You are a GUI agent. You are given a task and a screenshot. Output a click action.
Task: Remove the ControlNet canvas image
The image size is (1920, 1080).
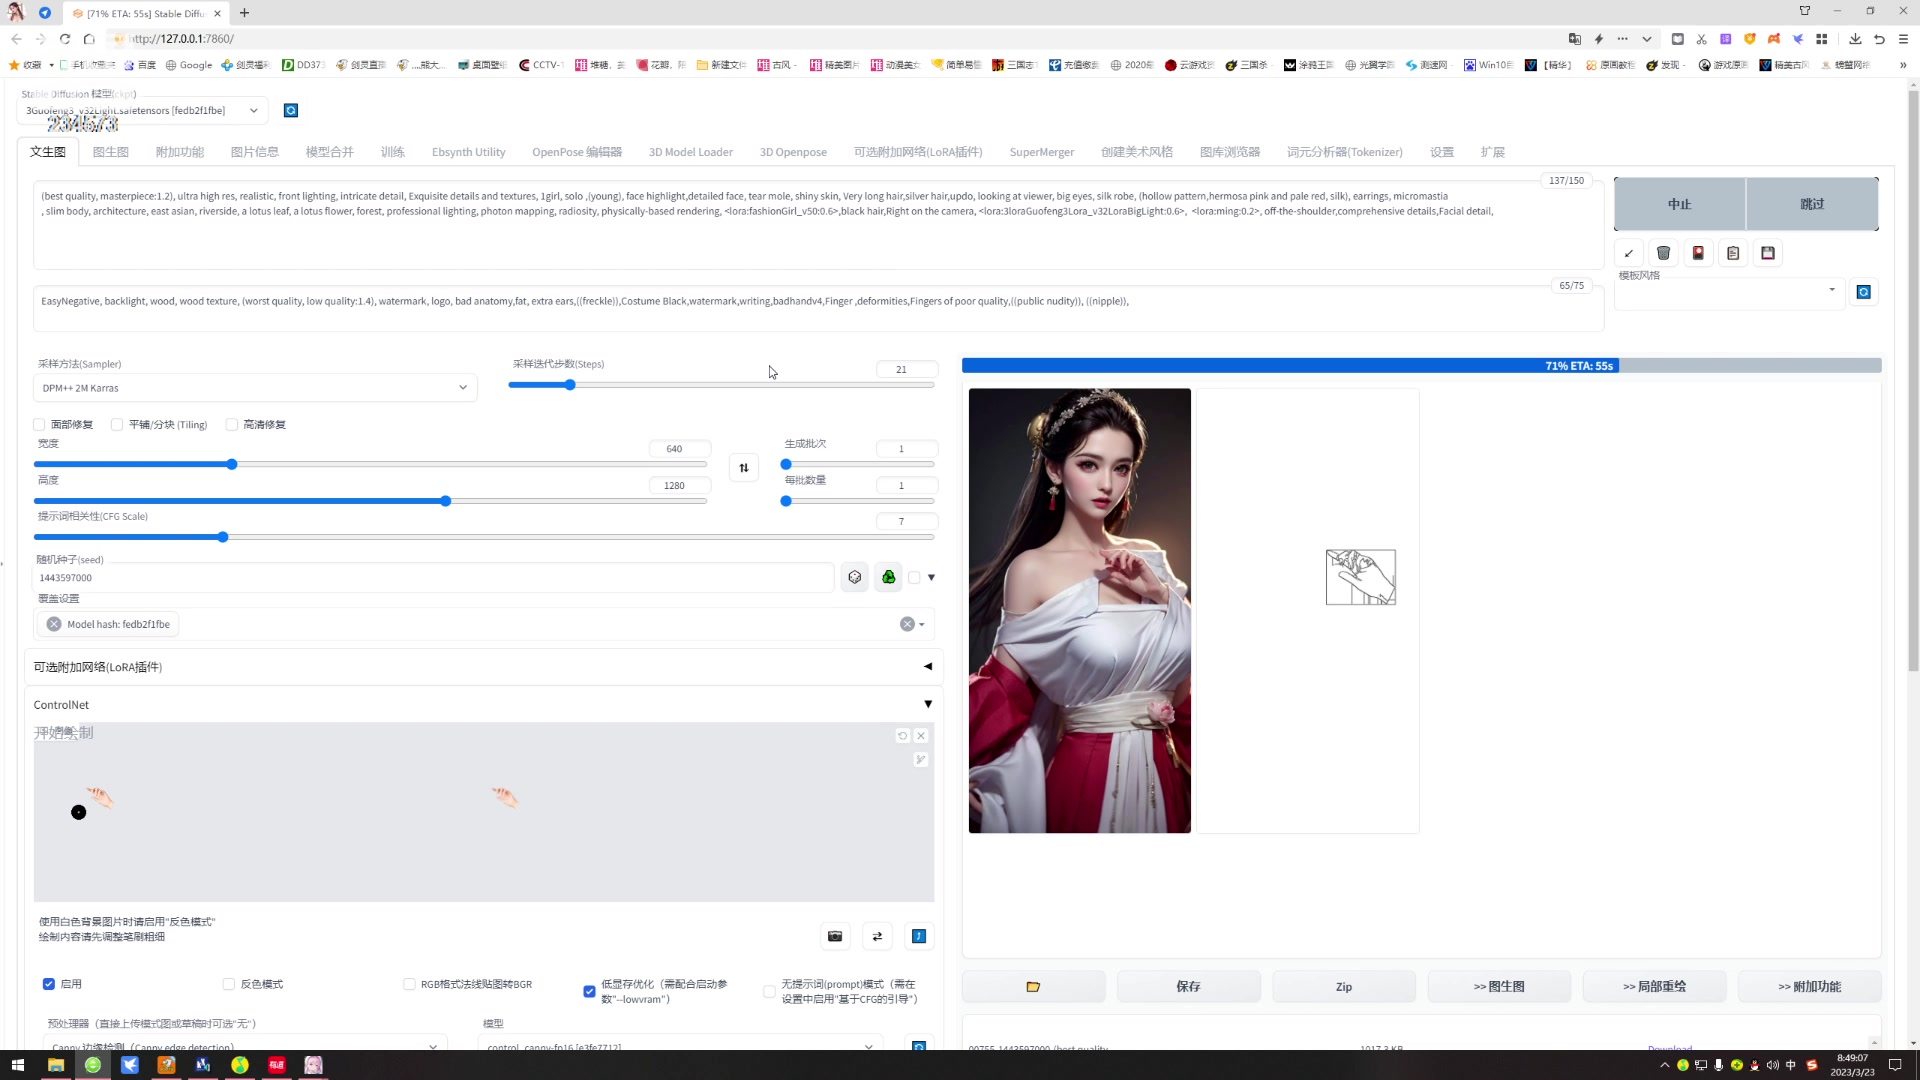coord(921,736)
